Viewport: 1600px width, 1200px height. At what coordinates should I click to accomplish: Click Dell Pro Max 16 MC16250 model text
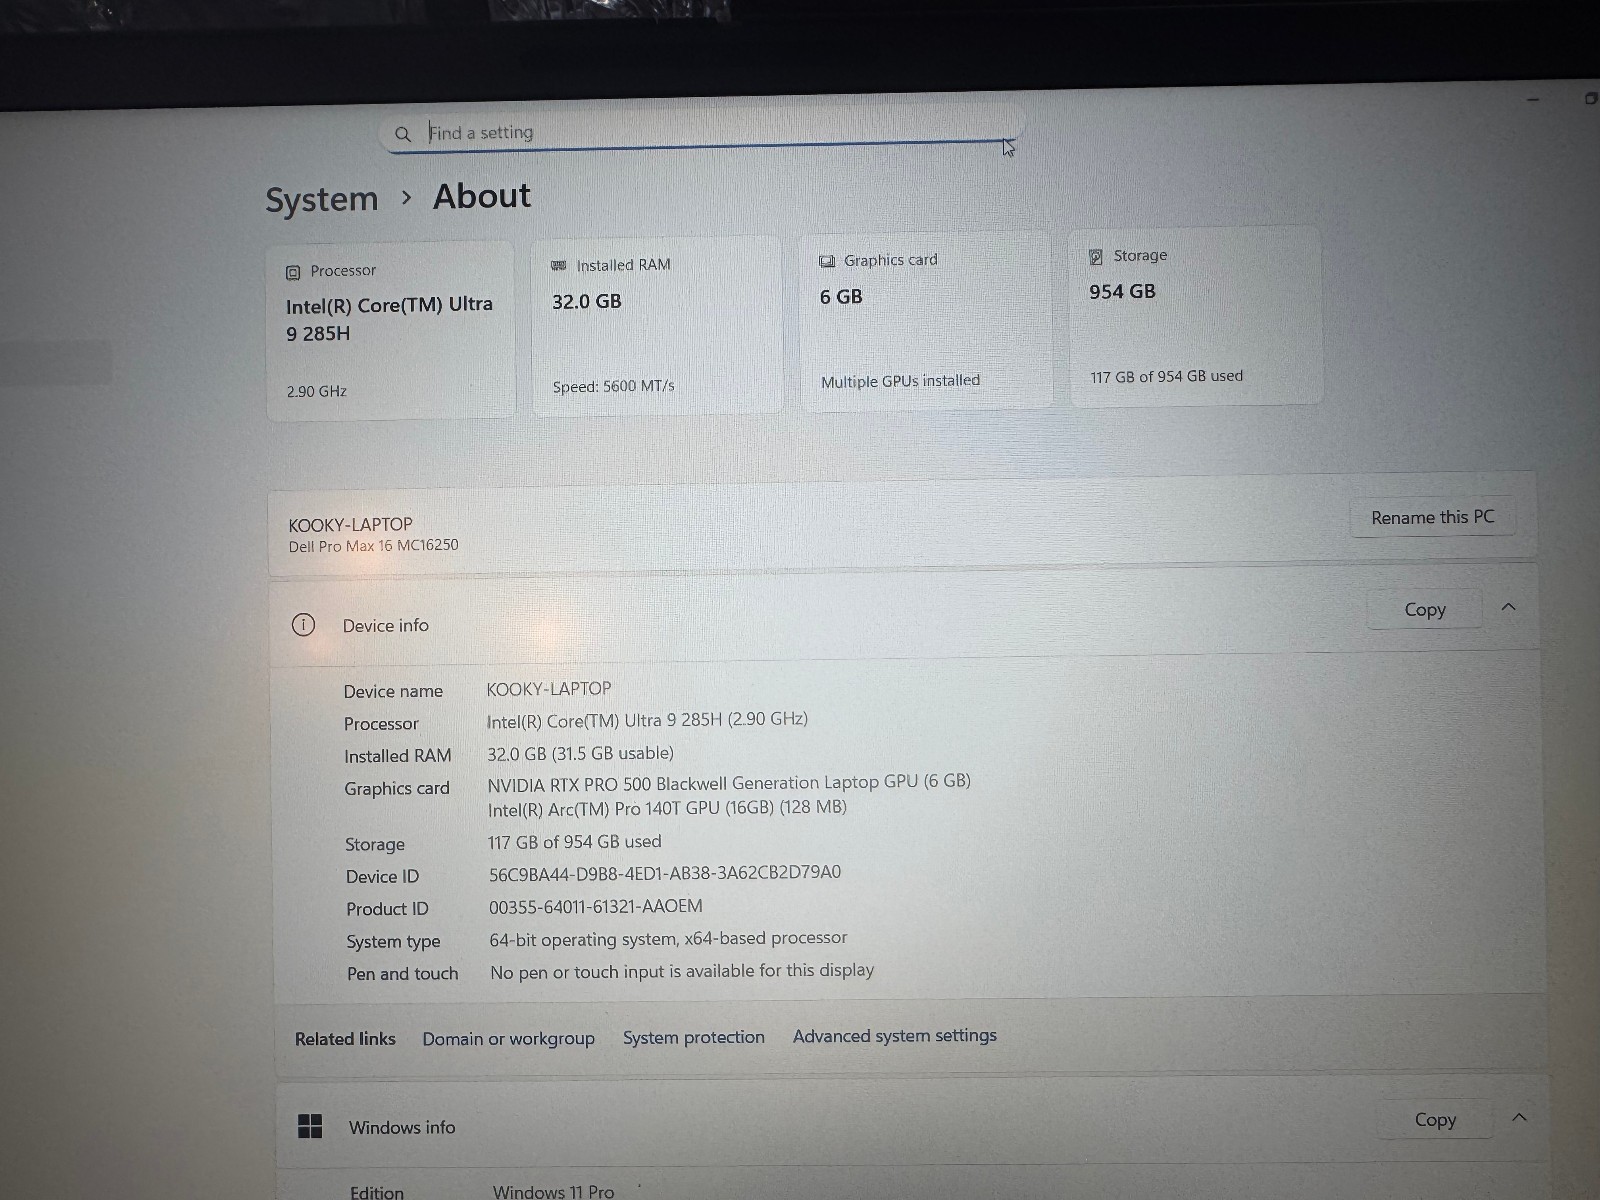pos(374,546)
